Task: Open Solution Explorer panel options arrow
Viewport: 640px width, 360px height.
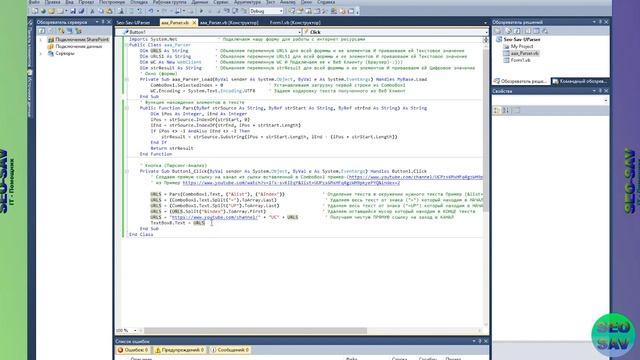Action: click(594, 22)
